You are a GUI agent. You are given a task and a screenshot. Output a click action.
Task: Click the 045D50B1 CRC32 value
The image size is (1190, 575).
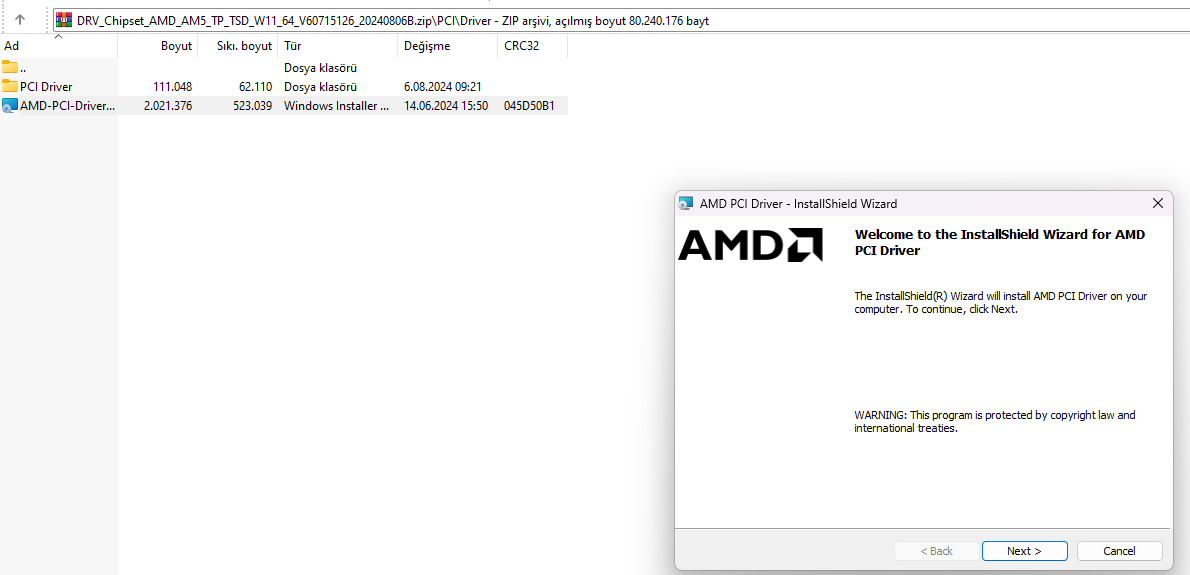[x=529, y=105]
